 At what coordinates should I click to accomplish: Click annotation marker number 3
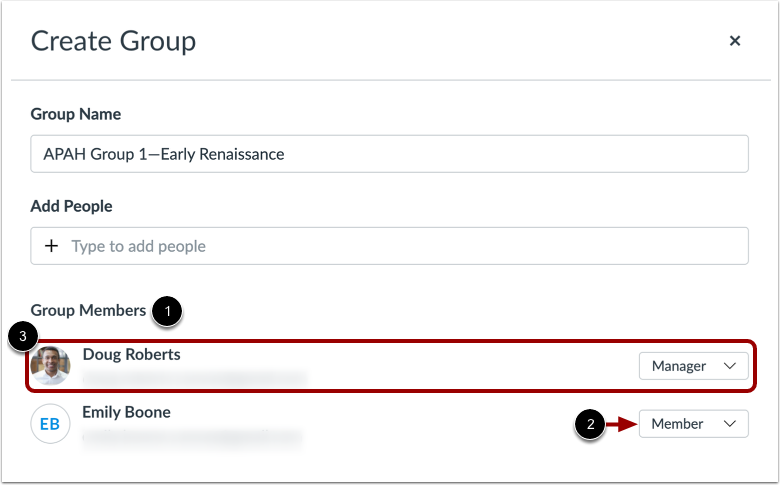coord(23,336)
